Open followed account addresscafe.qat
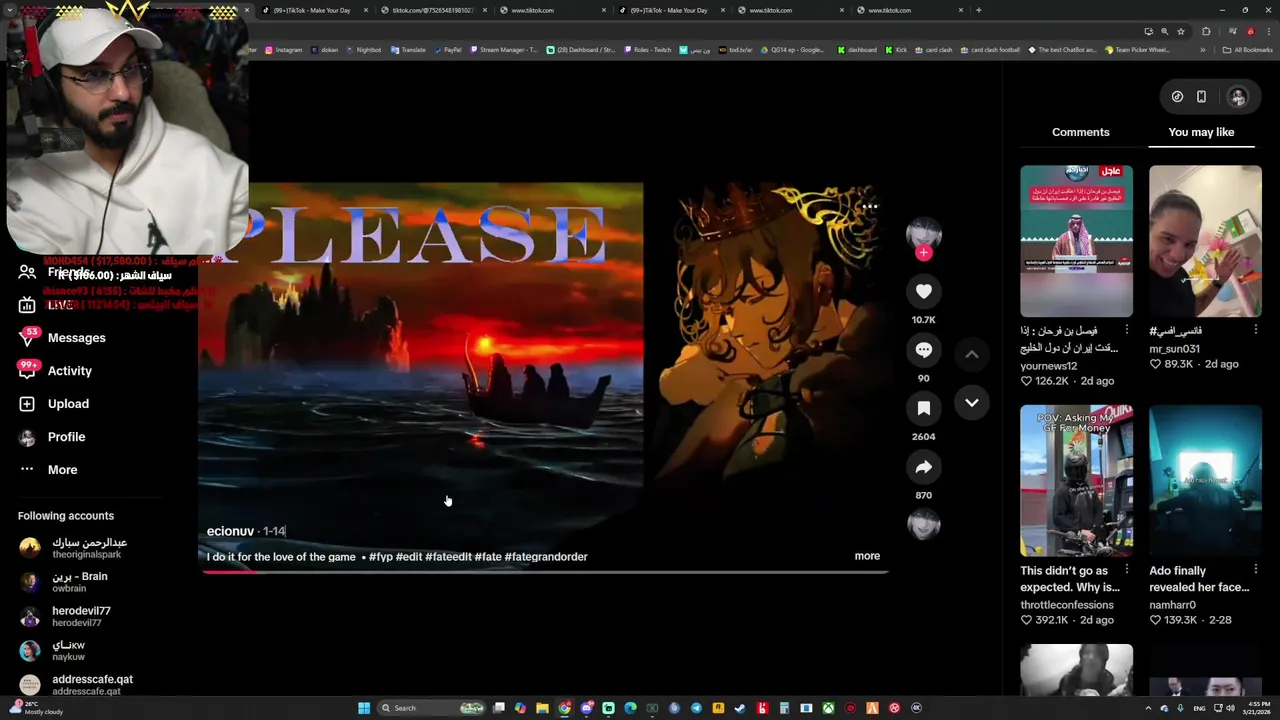The height and width of the screenshot is (720, 1280). pos(92,685)
